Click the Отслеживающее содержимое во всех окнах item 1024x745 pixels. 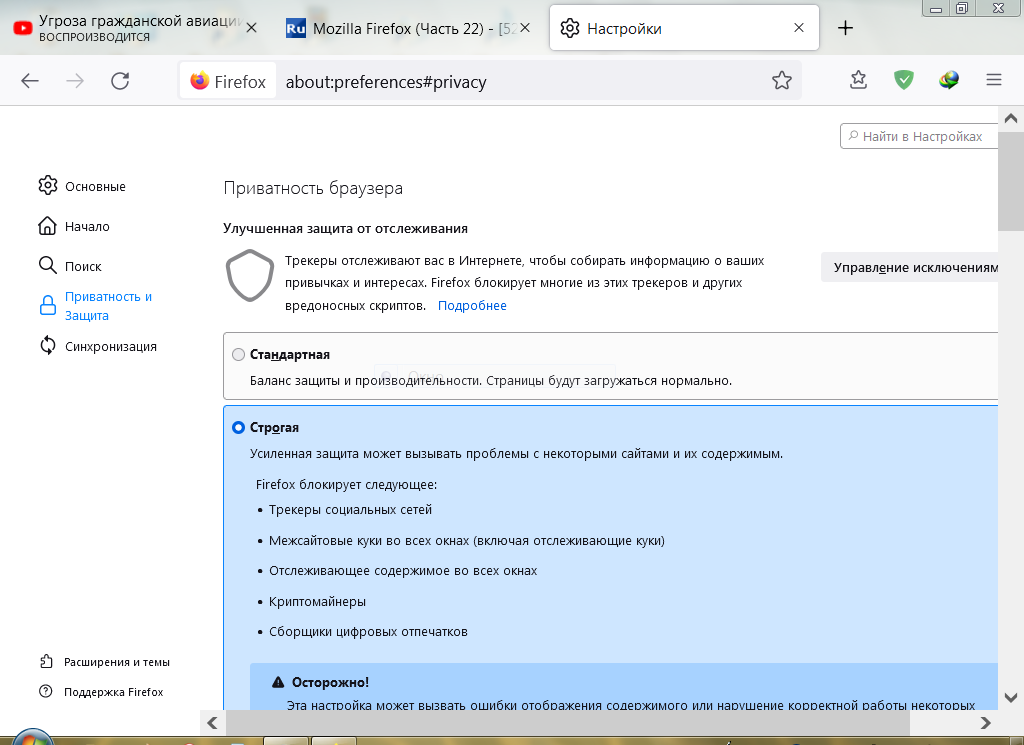pyautogui.click(x=403, y=571)
